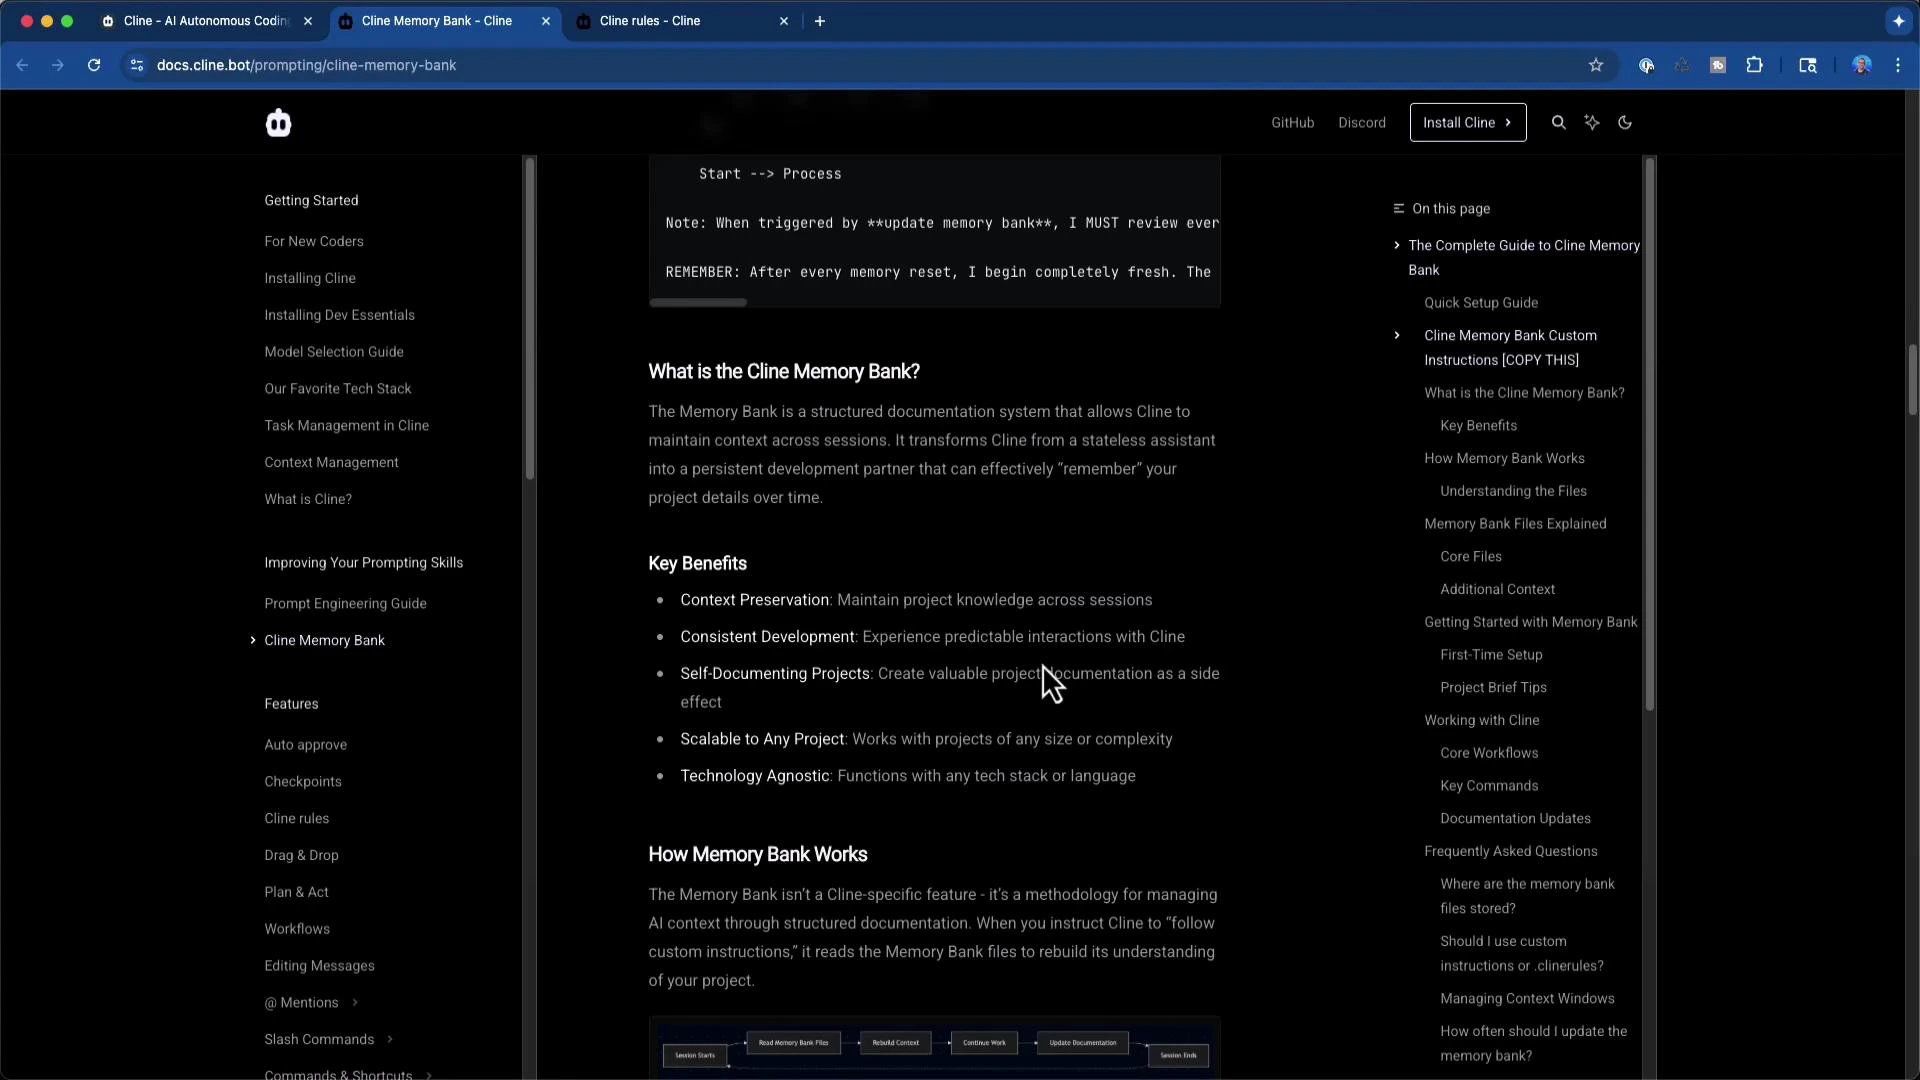Expand The Complete Guide to Cline Memory Bank
This screenshot has width=1920, height=1080.
(1398, 245)
